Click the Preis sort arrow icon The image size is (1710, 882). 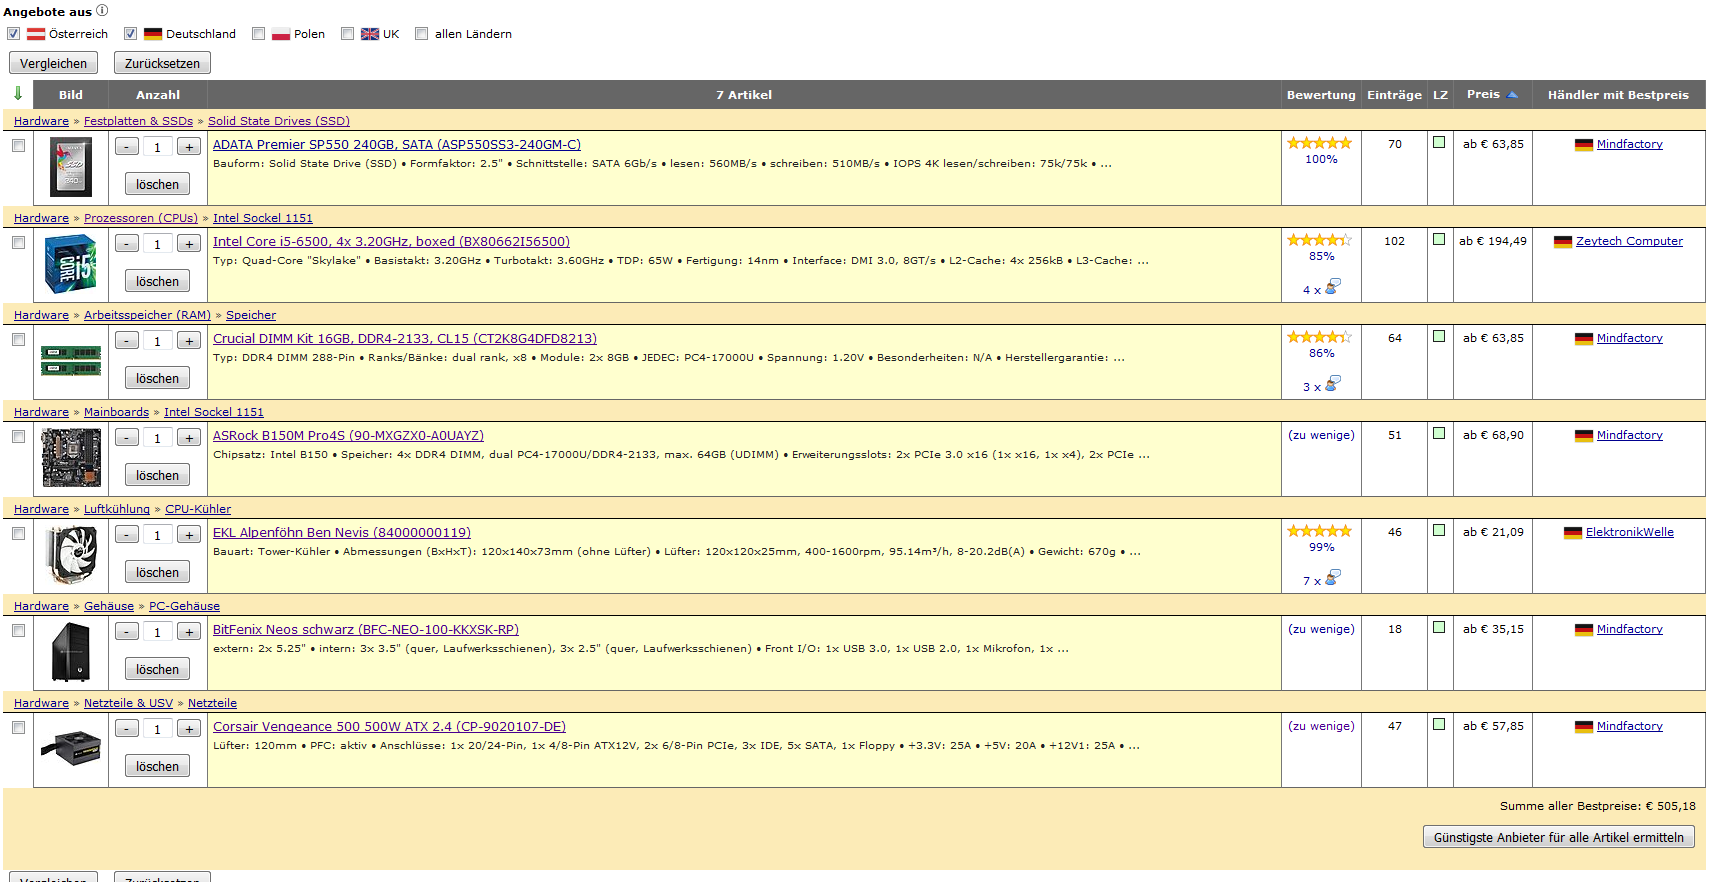pos(1512,94)
